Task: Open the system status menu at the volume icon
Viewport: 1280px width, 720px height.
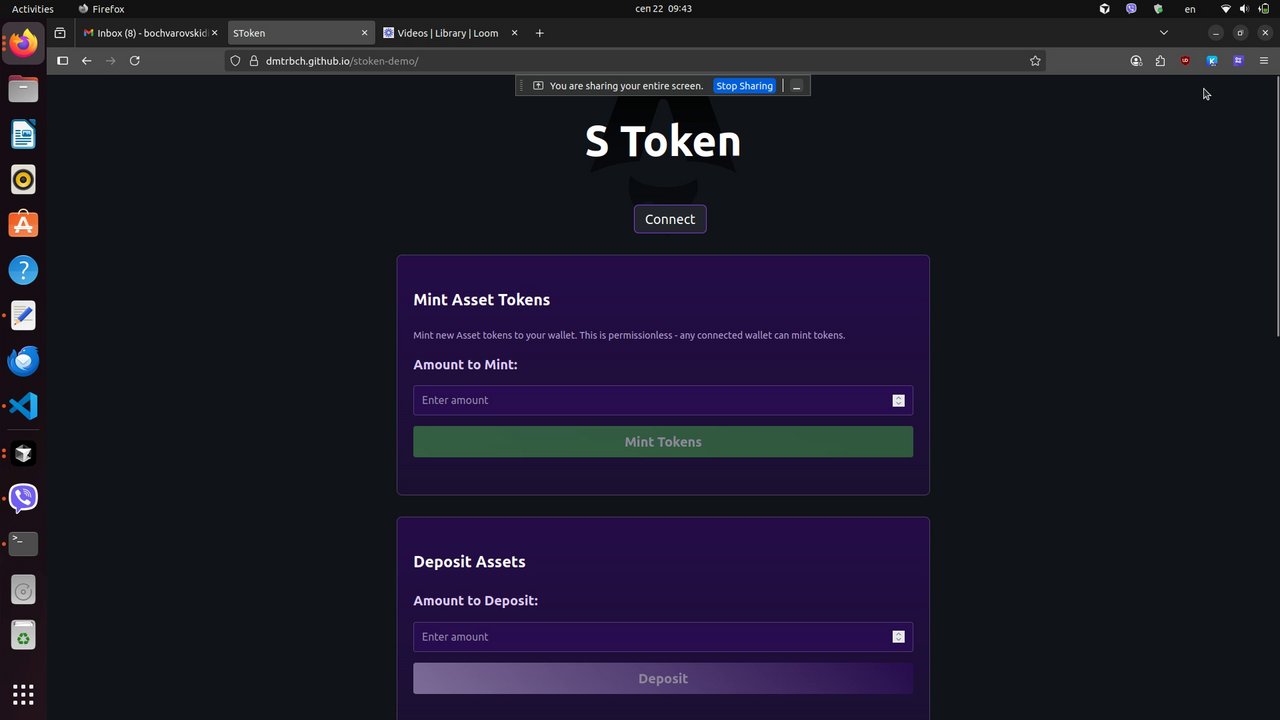Action: tap(1244, 9)
